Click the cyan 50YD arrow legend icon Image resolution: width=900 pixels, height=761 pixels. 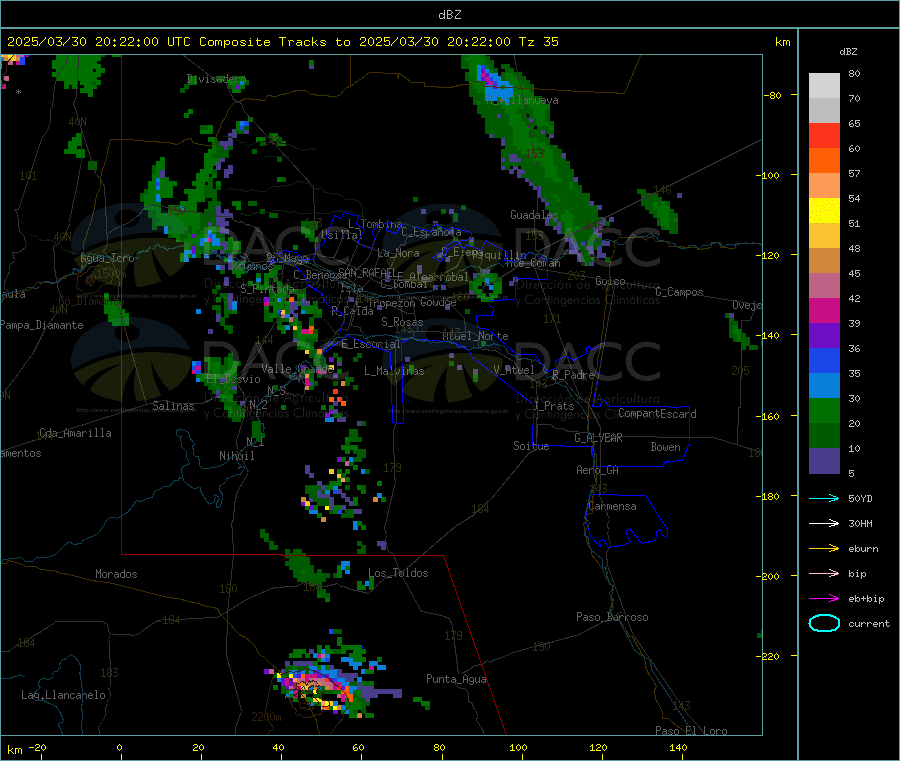coord(824,498)
